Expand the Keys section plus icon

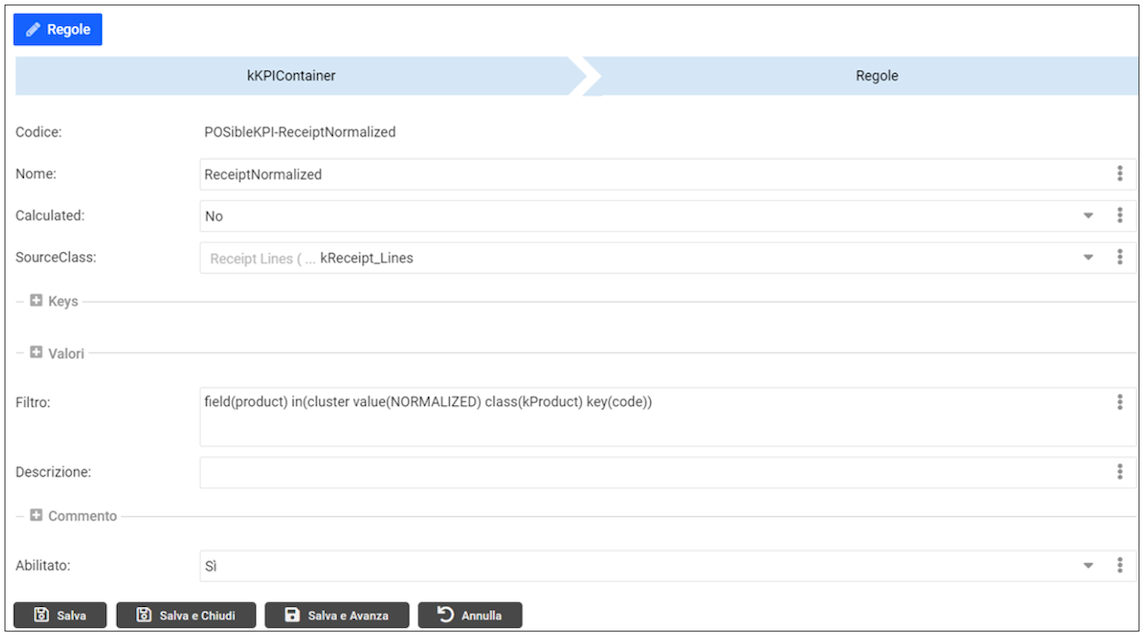[x=37, y=300]
